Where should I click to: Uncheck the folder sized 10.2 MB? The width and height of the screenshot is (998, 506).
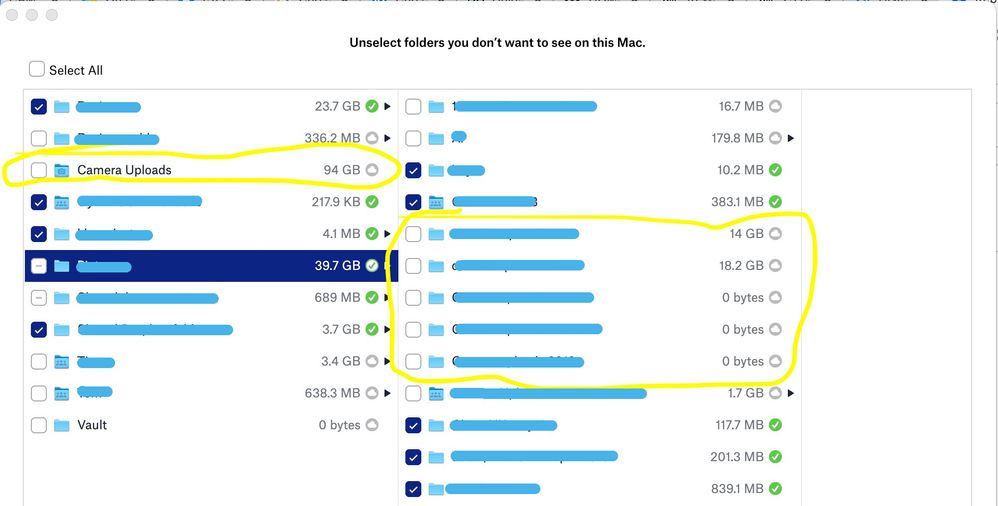(413, 170)
